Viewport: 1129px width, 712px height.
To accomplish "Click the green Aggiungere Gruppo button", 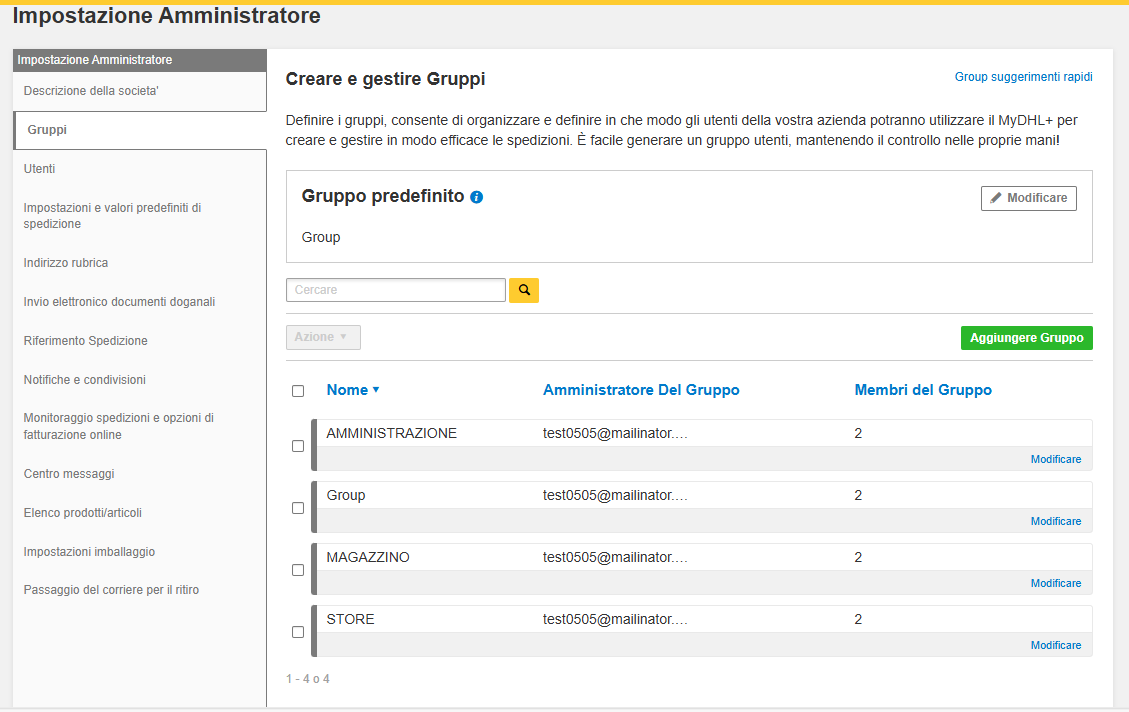I will click(1026, 338).
